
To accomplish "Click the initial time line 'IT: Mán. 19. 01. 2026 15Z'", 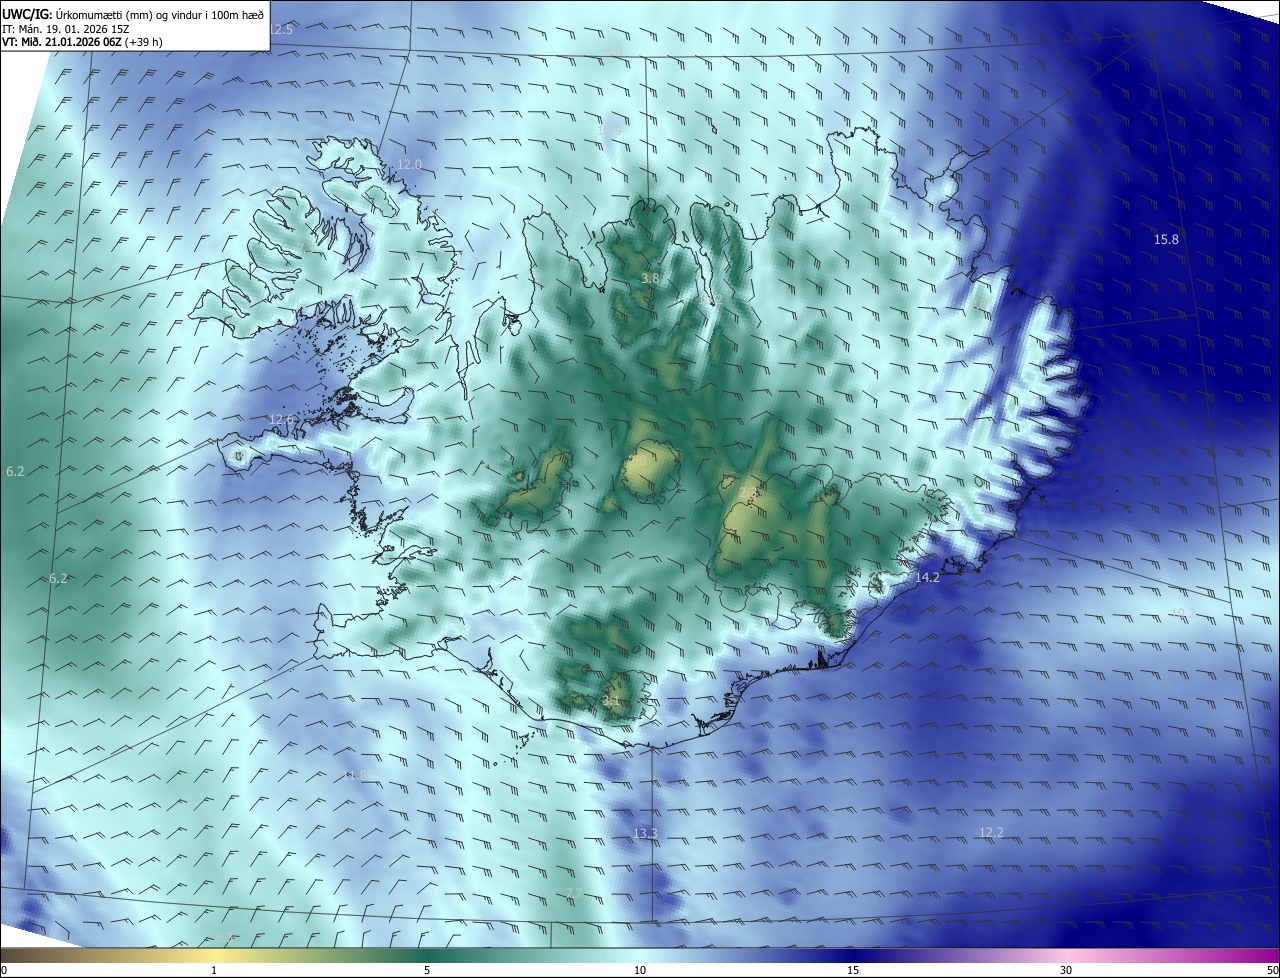I will pos(65,29).
